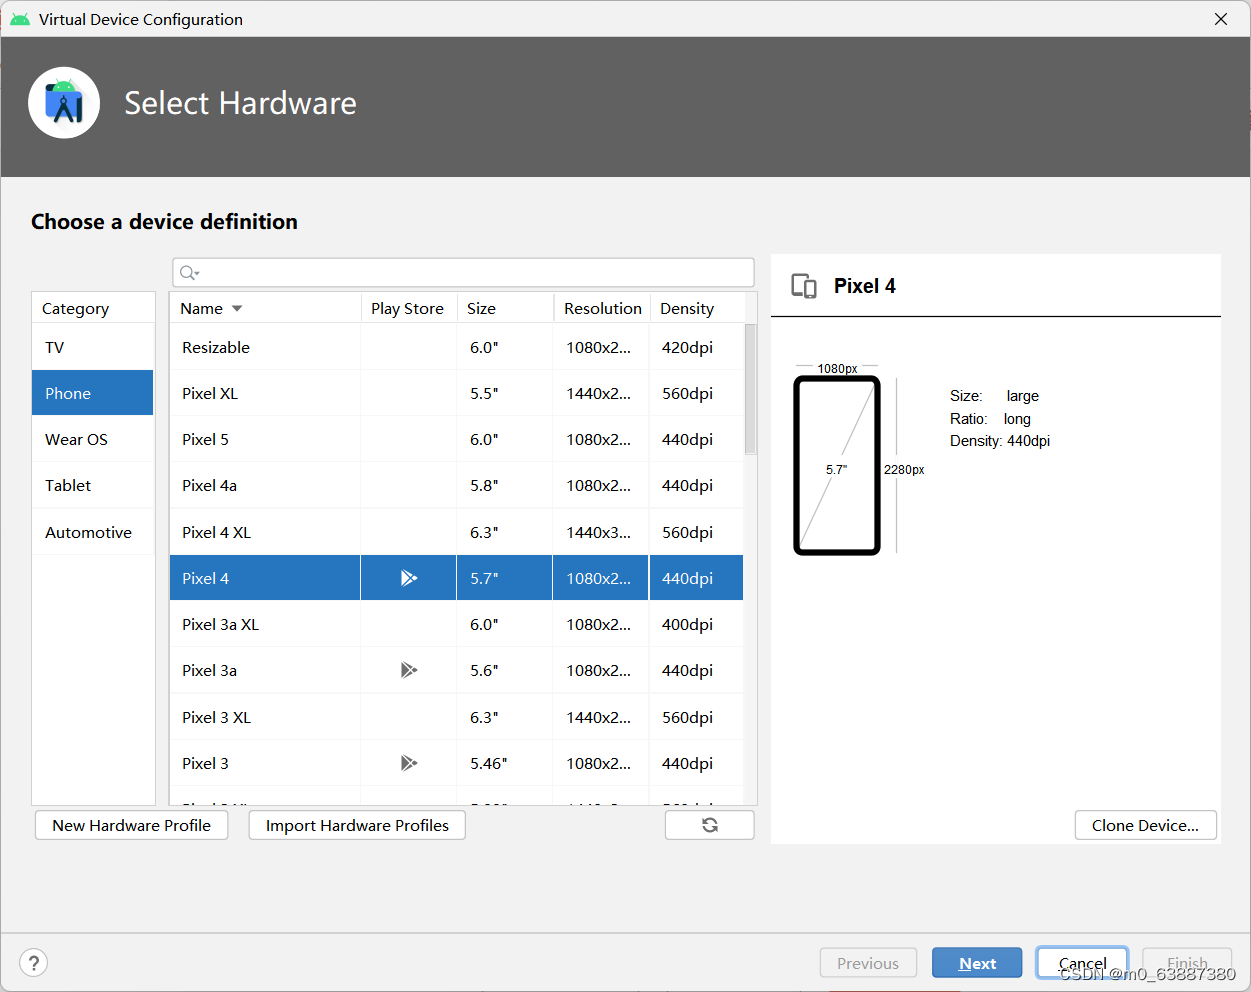Image resolution: width=1251 pixels, height=992 pixels.
Task: Click the device icon next to Pixel 4 title
Action: coord(804,286)
